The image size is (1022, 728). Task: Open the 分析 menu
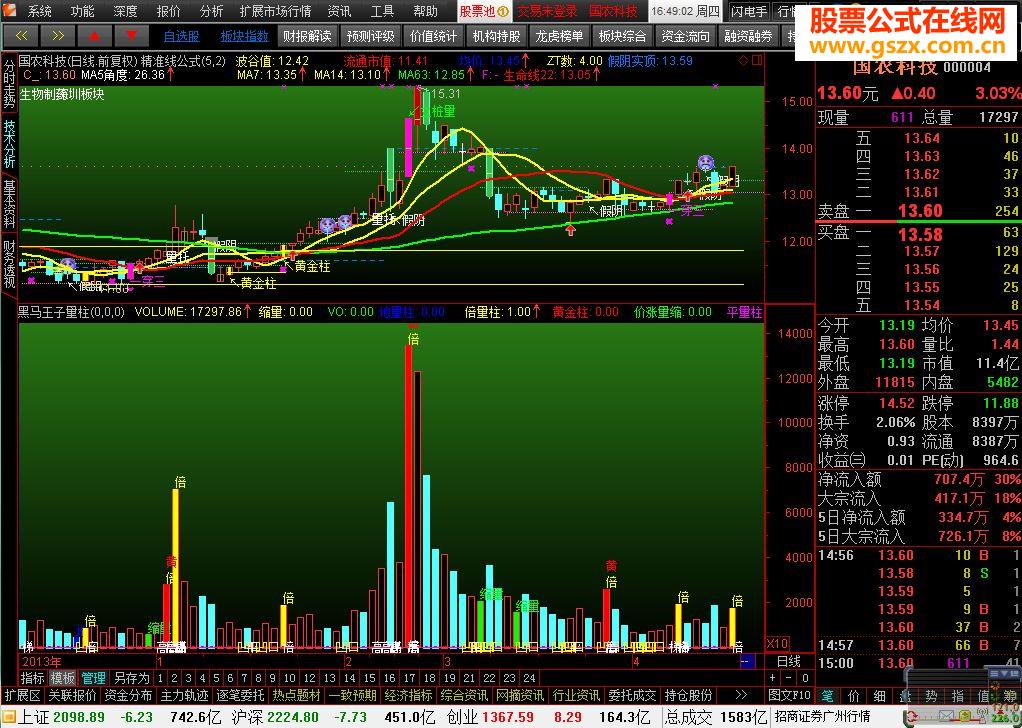(211, 11)
